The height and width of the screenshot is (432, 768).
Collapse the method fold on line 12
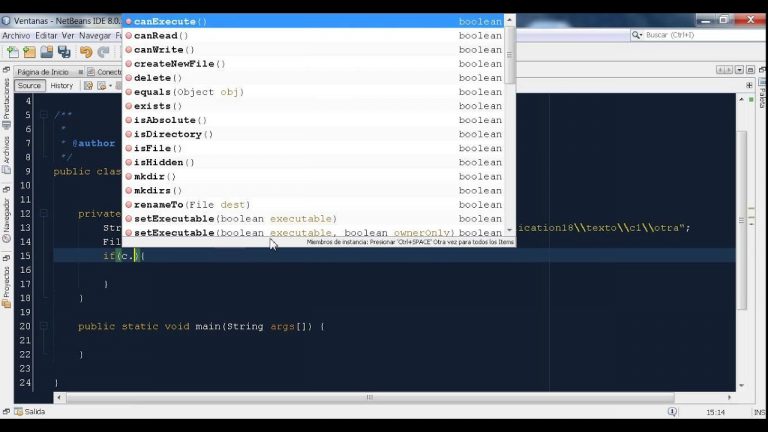click(44, 213)
